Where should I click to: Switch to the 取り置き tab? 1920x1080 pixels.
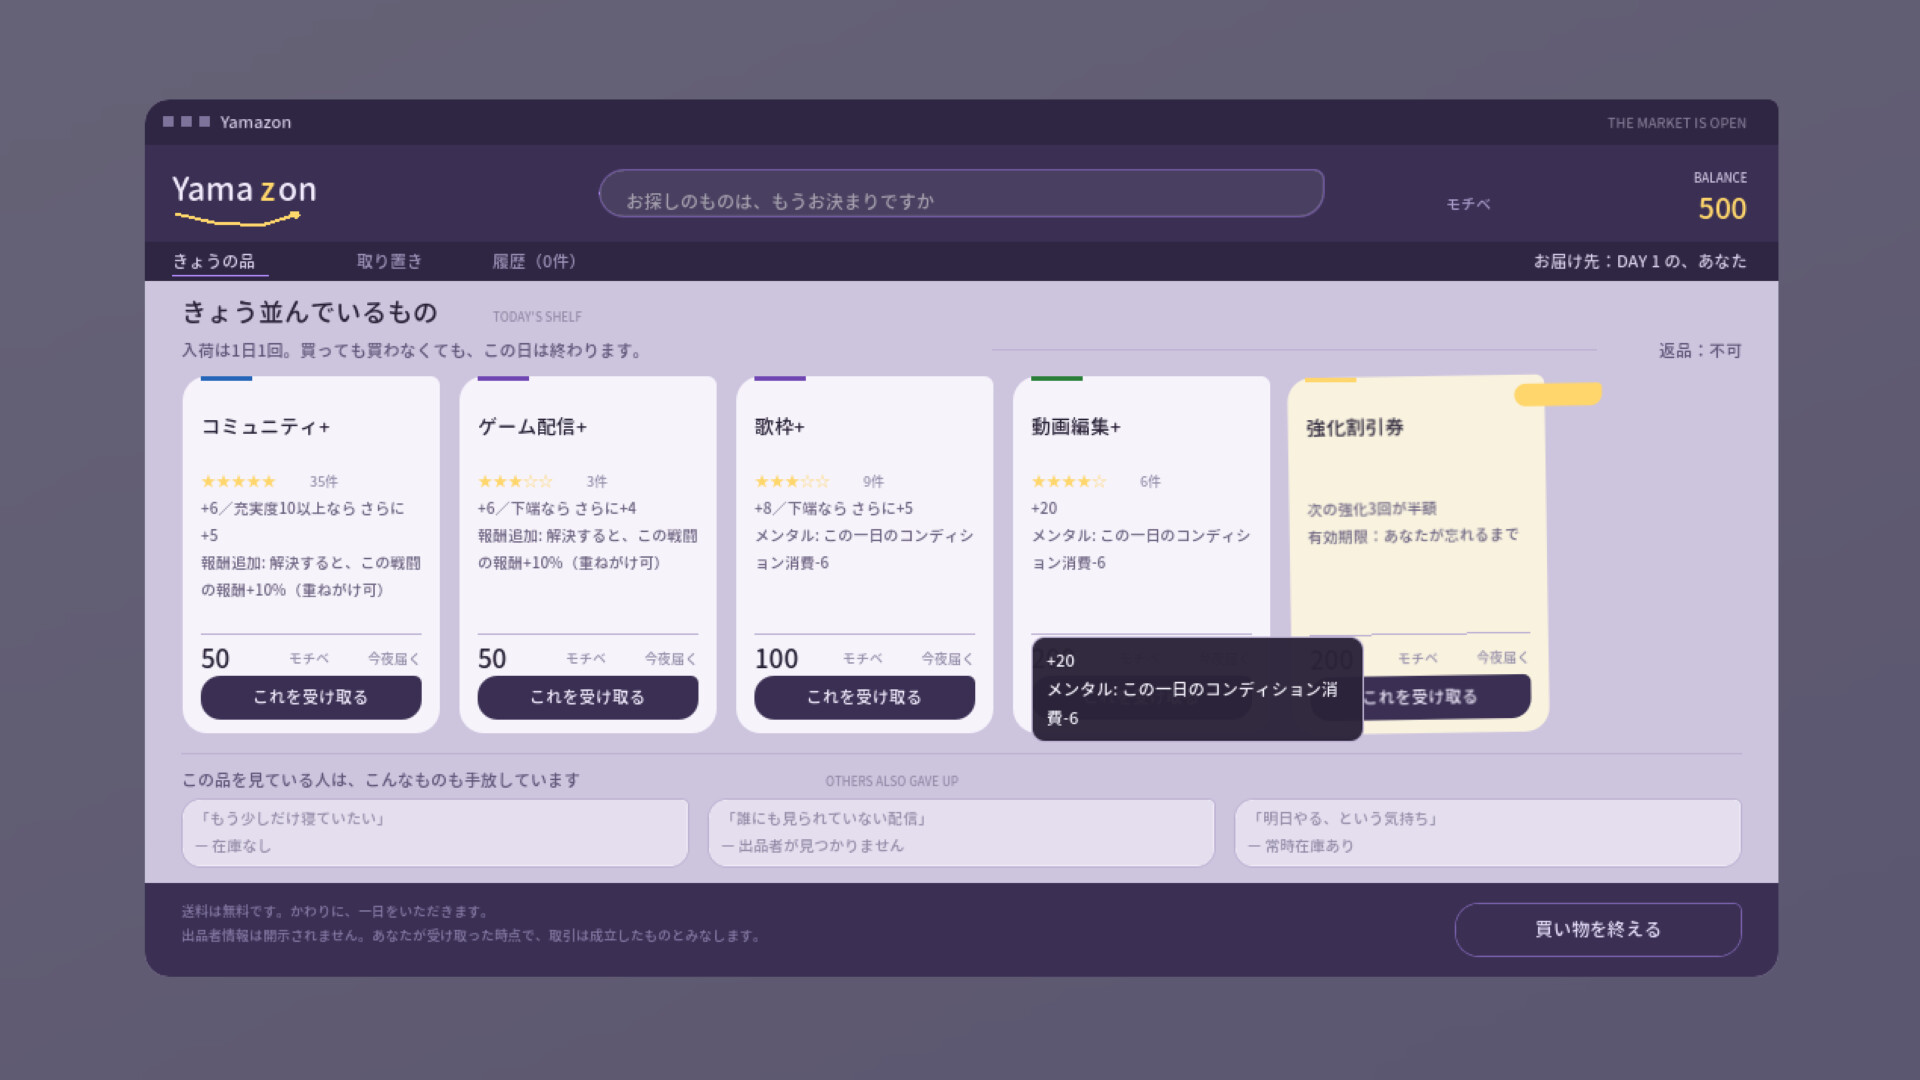389,261
